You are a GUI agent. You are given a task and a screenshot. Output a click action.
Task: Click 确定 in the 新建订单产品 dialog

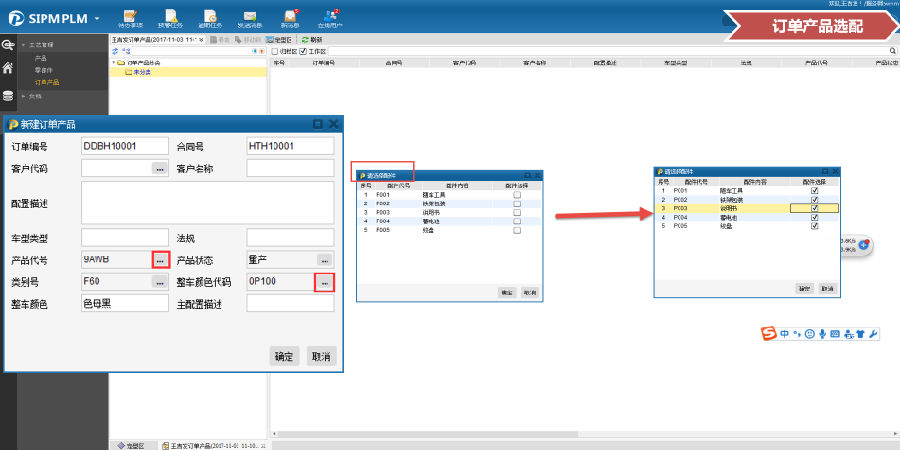[x=284, y=356]
